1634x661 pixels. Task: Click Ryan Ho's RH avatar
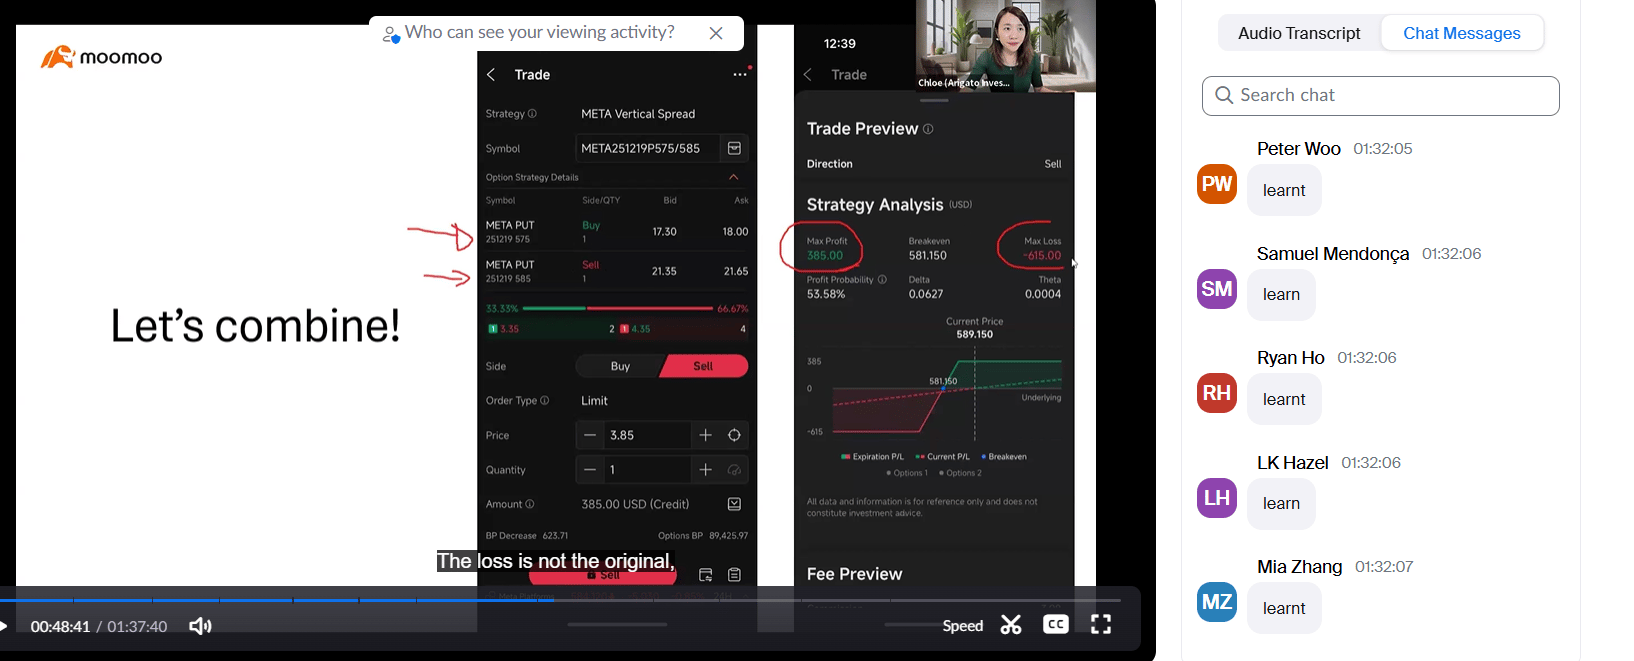[x=1217, y=393]
